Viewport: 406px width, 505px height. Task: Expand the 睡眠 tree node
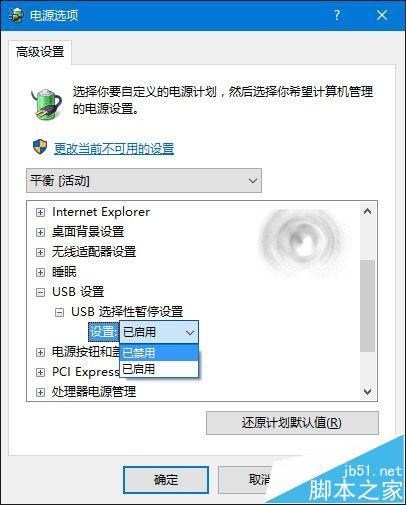[40, 272]
